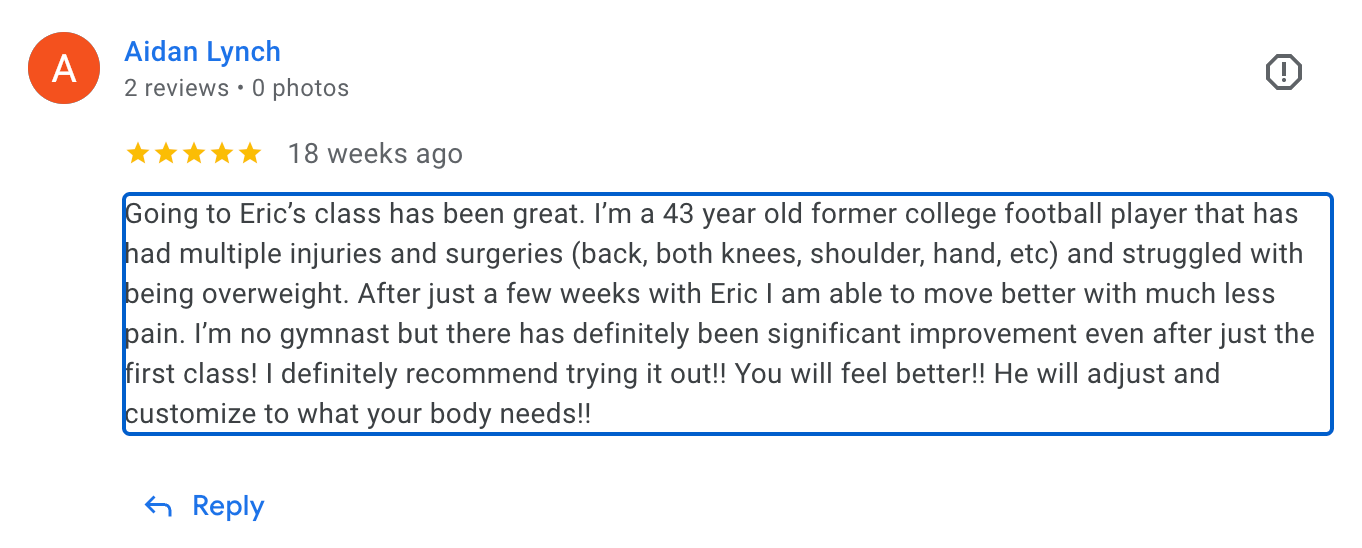This screenshot has width=1362, height=548.
Task: Click the fourth gold rating star
Action: point(221,154)
